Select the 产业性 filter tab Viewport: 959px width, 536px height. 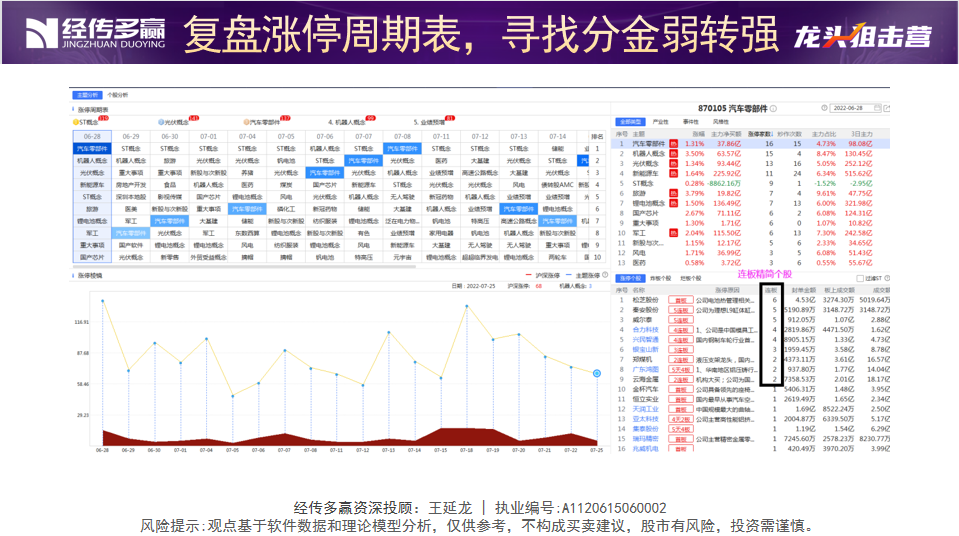click(x=661, y=122)
